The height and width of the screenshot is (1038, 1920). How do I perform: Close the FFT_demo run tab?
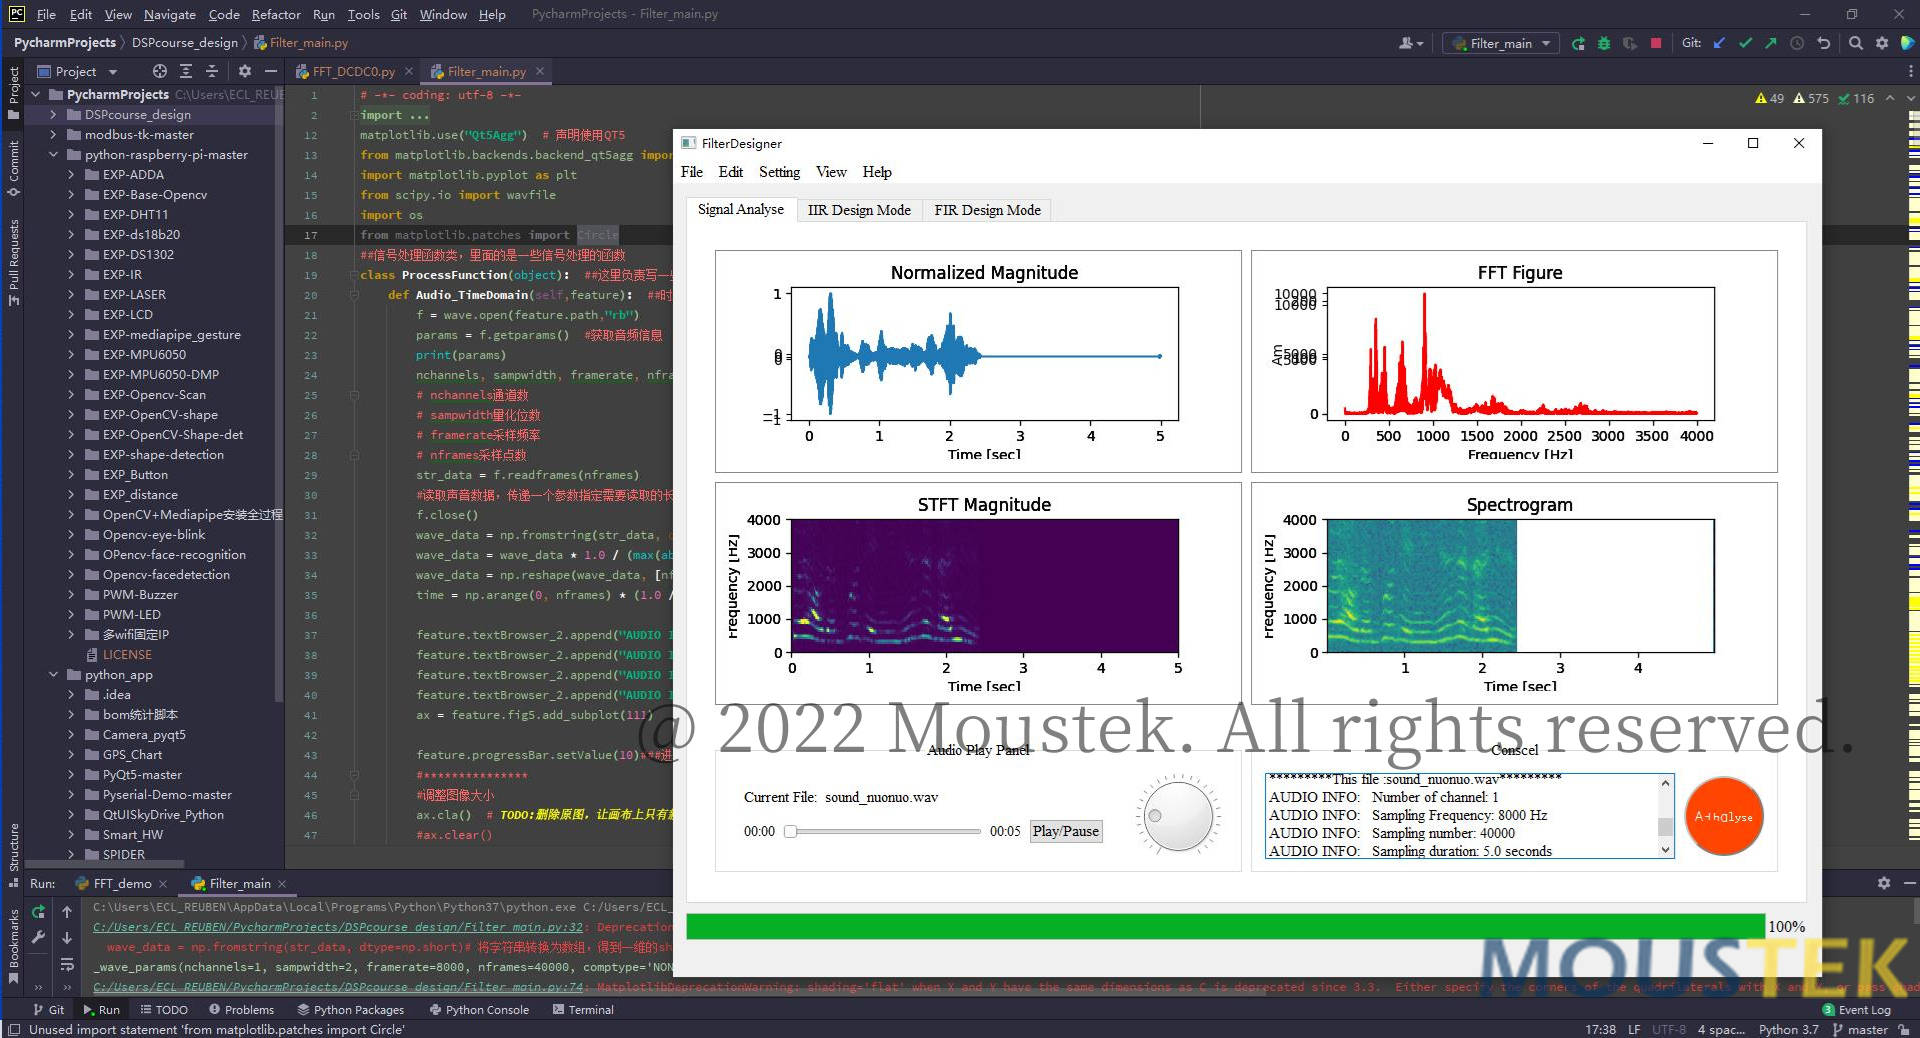point(163,884)
